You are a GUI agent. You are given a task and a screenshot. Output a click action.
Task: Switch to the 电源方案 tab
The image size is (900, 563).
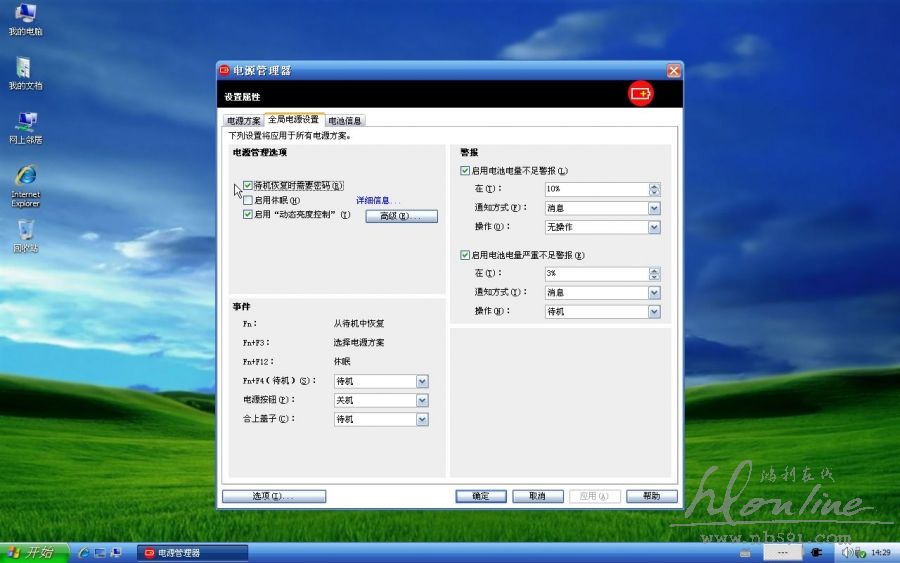(243, 120)
